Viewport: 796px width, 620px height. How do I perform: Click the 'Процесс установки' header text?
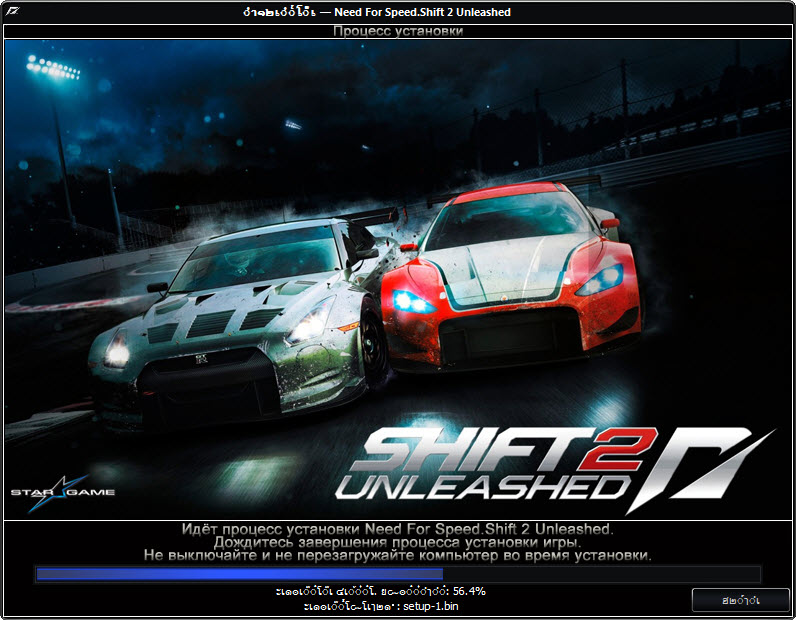click(398, 31)
